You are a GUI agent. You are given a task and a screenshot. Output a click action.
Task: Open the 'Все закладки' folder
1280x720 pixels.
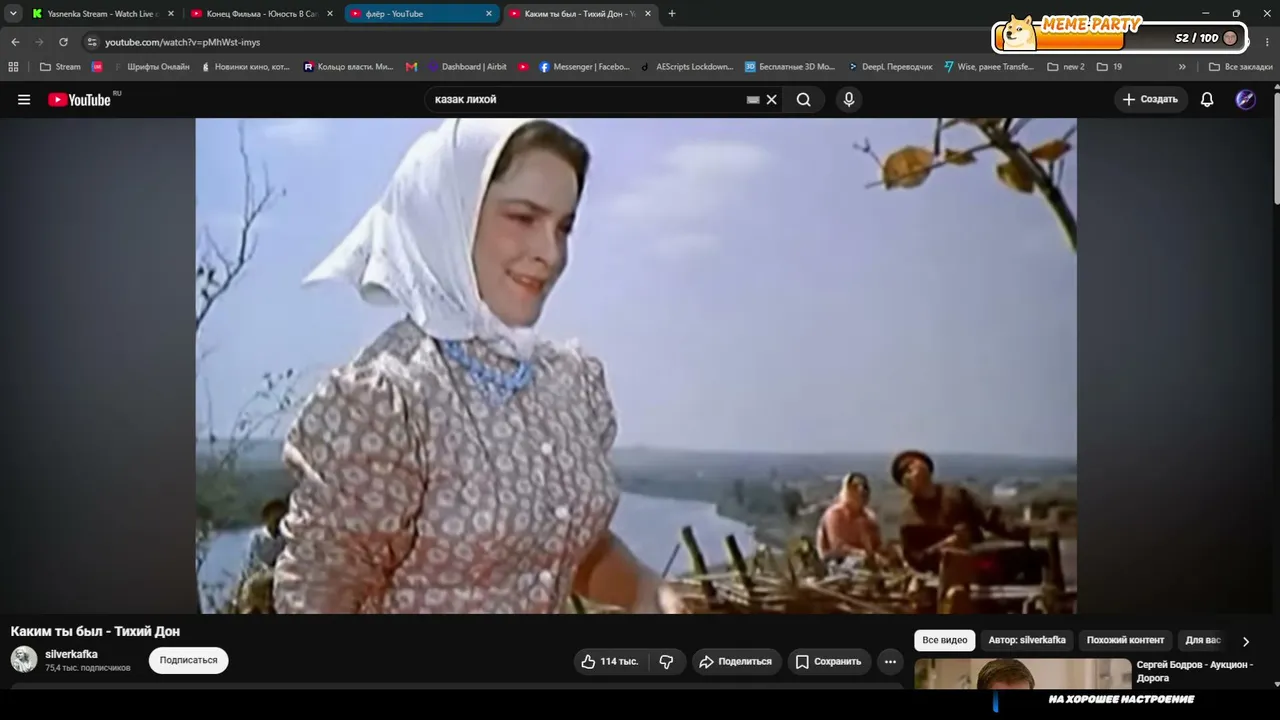[x=1241, y=67]
